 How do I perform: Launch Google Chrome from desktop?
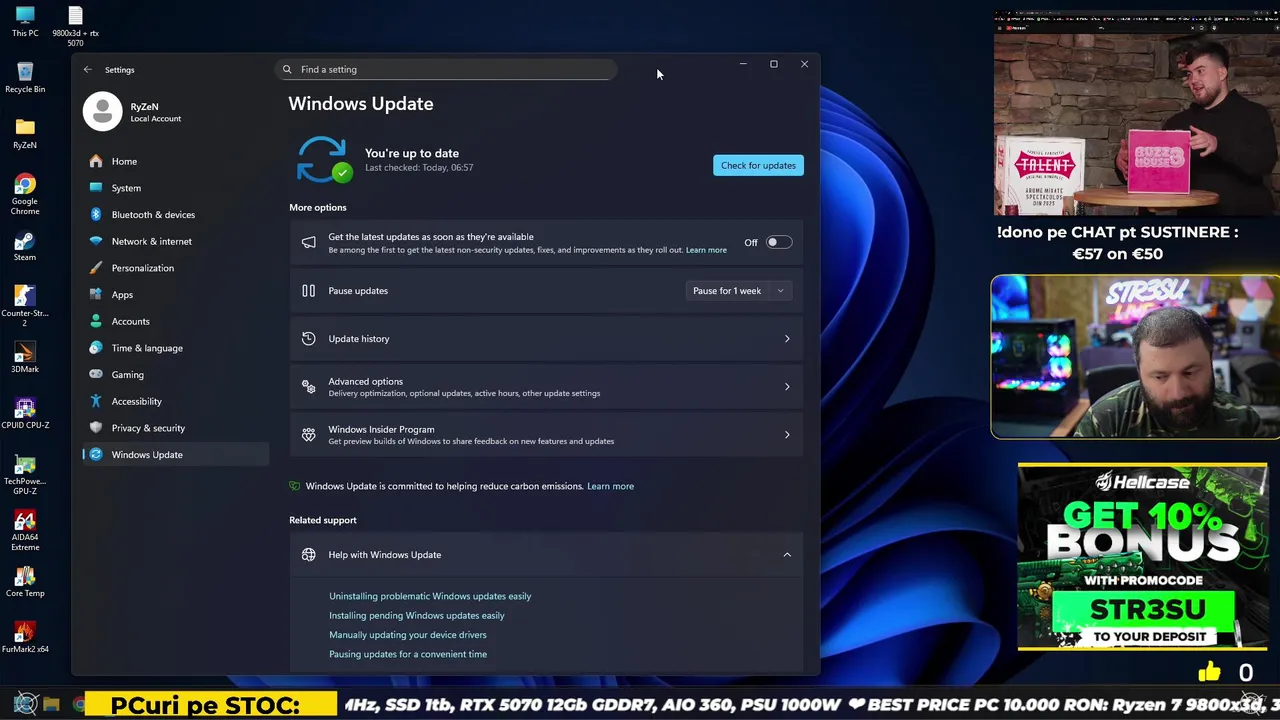point(25,194)
